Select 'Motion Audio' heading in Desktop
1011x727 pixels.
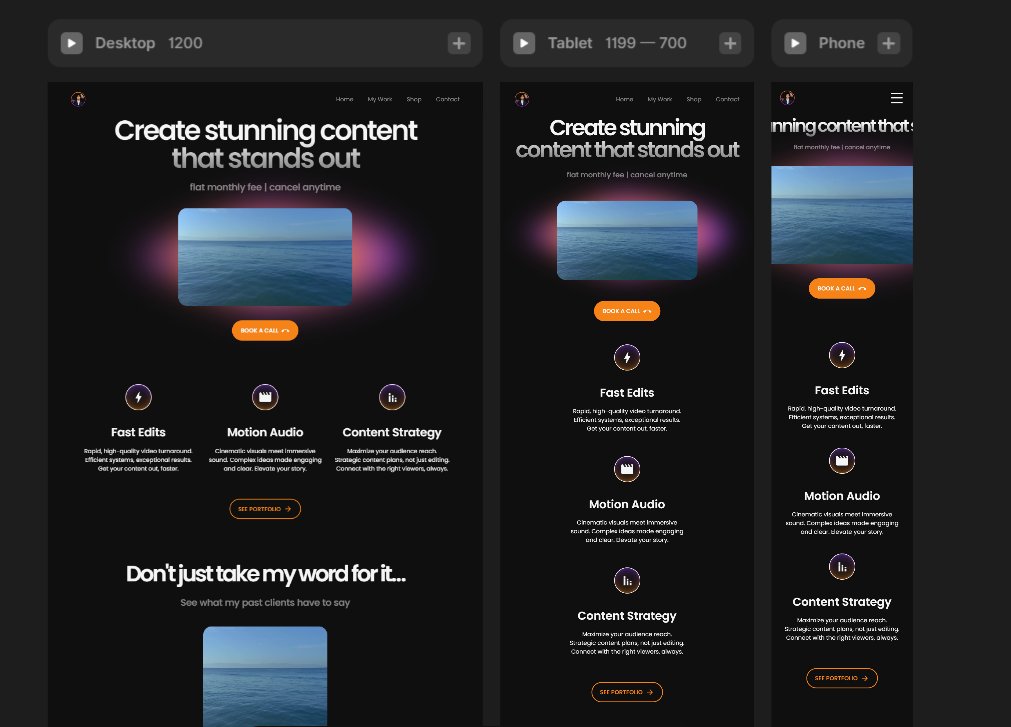pos(265,432)
